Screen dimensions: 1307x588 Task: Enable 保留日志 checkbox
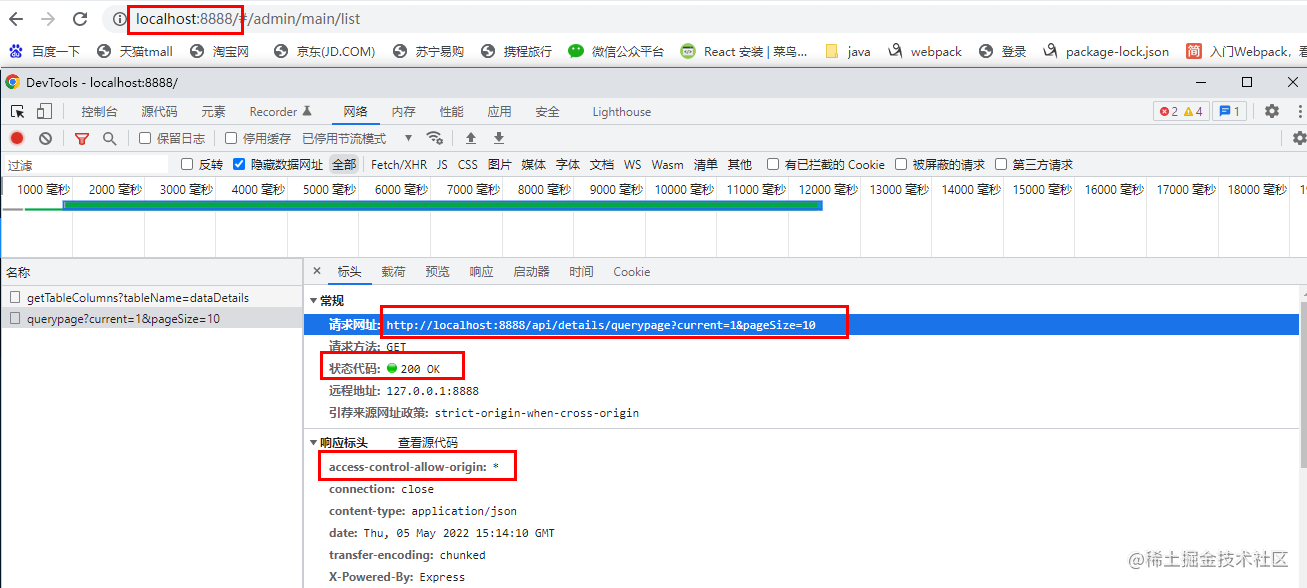pyautogui.click(x=145, y=138)
